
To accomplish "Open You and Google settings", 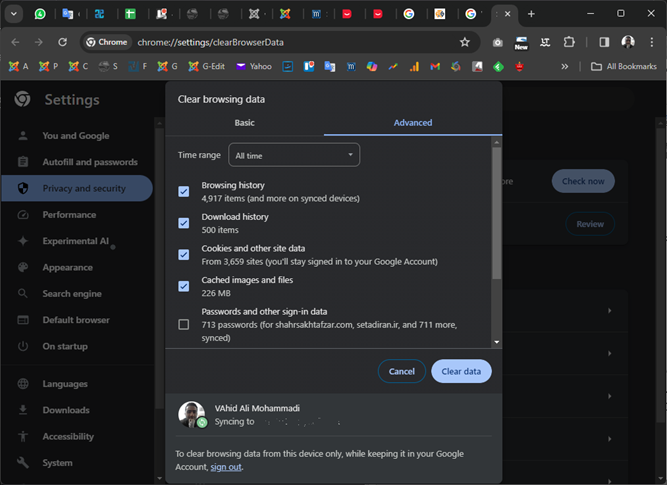I will (x=77, y=136).
